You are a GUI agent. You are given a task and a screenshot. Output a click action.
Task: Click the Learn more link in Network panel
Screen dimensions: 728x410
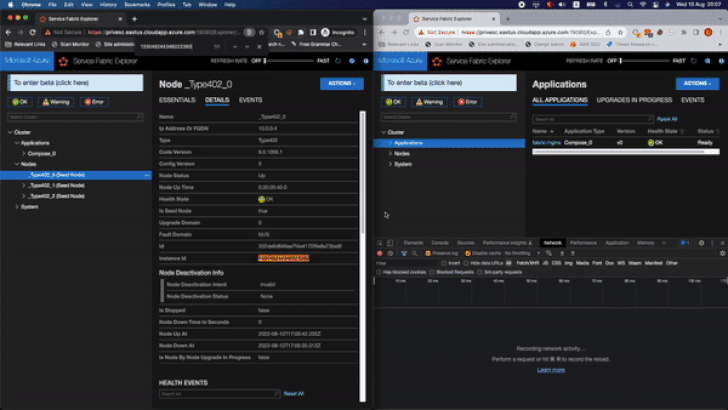[x=550, y=369]
